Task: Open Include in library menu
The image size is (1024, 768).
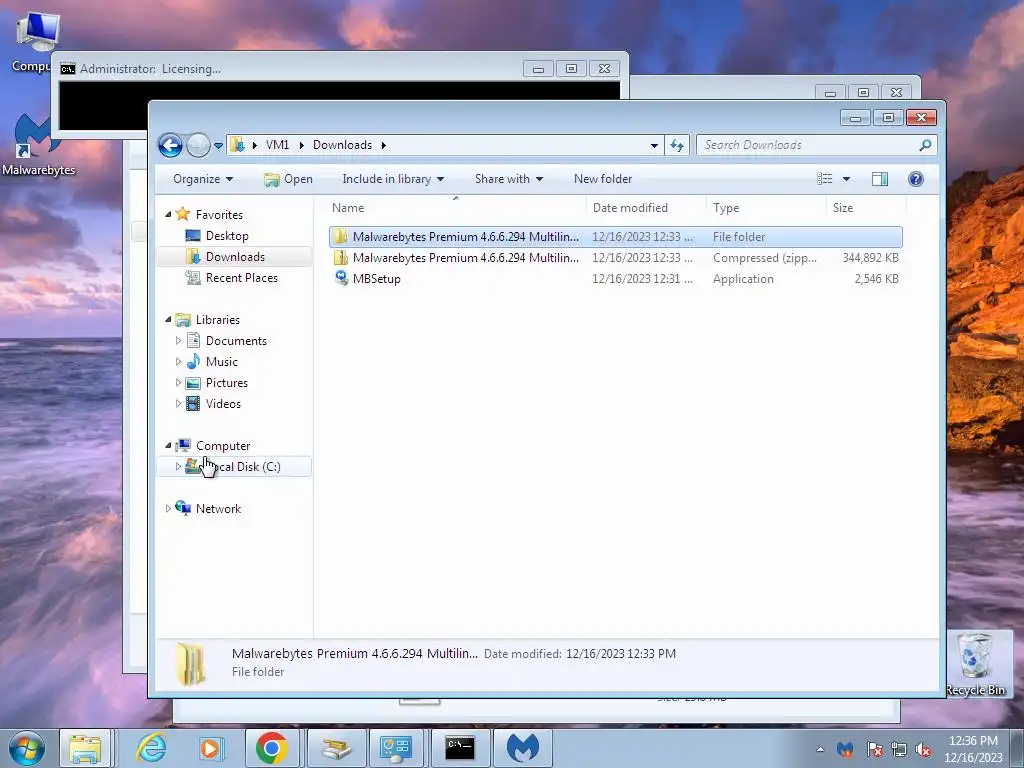Action: click(392, 179)
